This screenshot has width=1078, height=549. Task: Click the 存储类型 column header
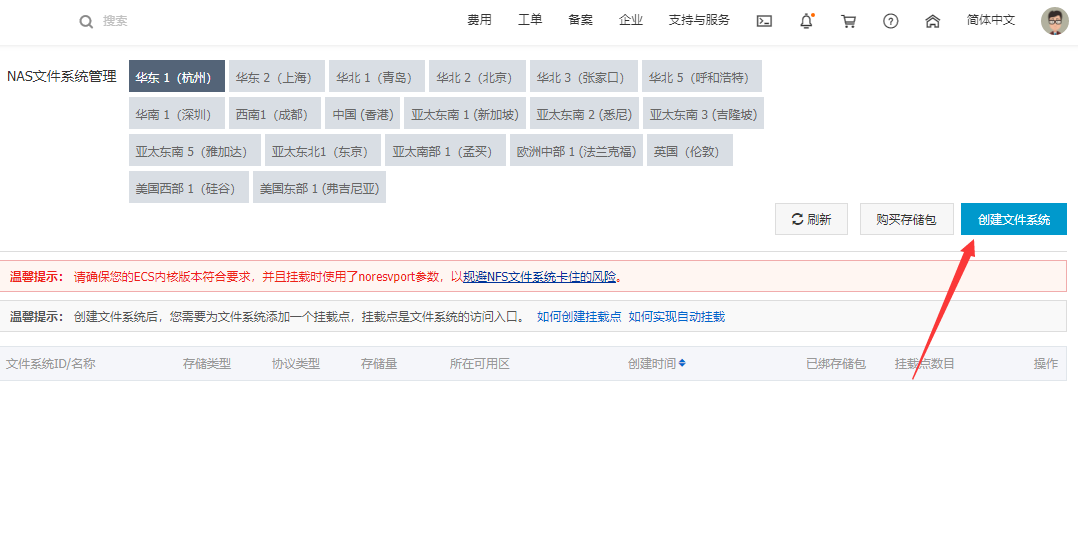(207, 363)
